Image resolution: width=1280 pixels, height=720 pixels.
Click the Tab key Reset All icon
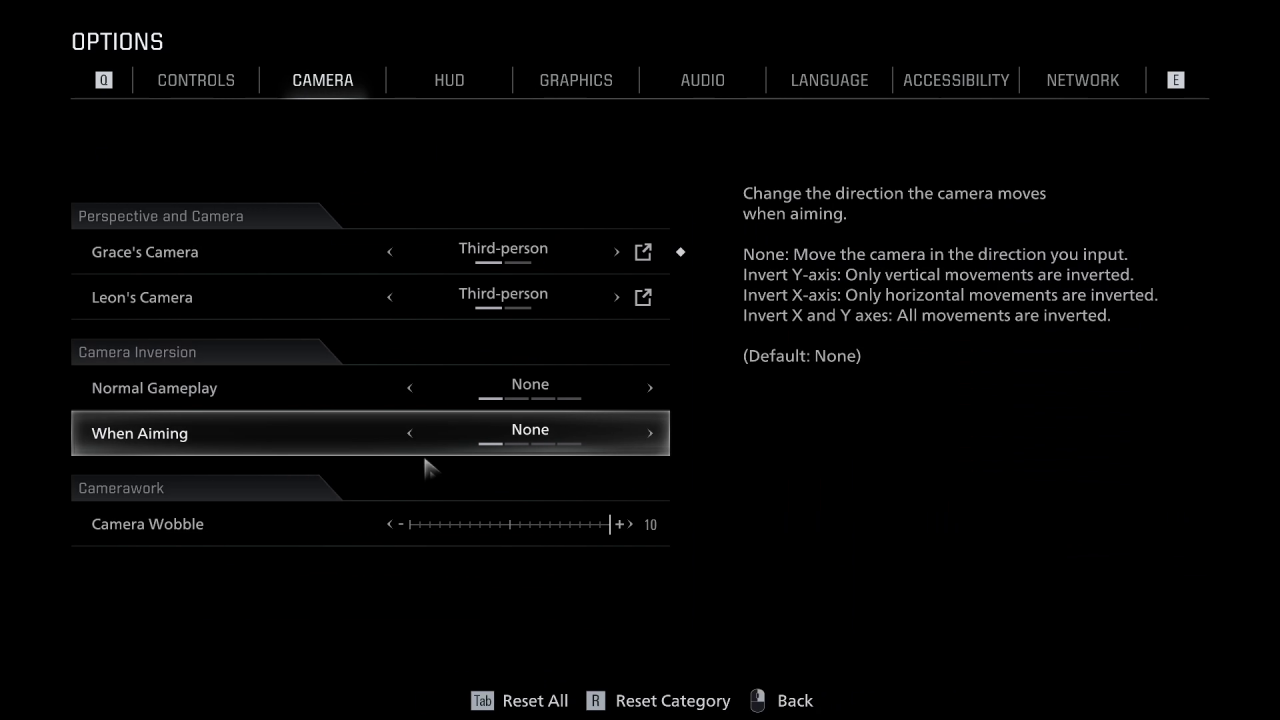point(482,701)
